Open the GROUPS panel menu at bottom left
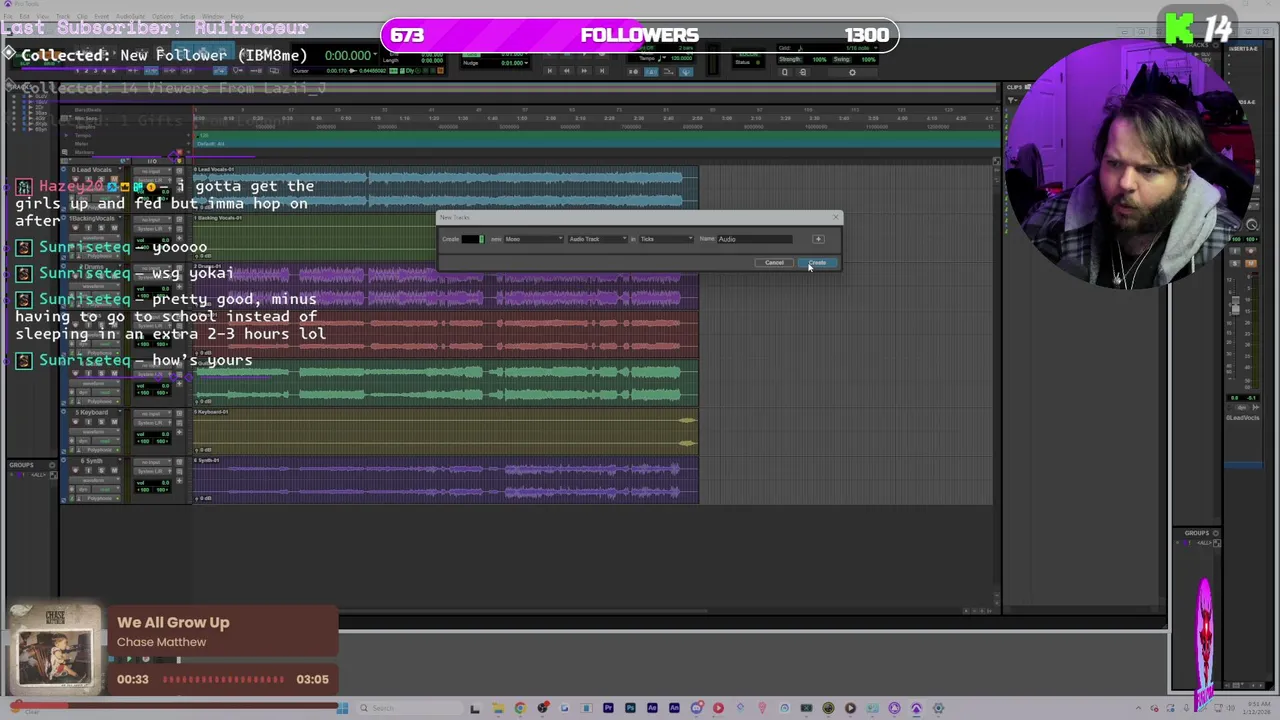 click(x=53, y=465)
